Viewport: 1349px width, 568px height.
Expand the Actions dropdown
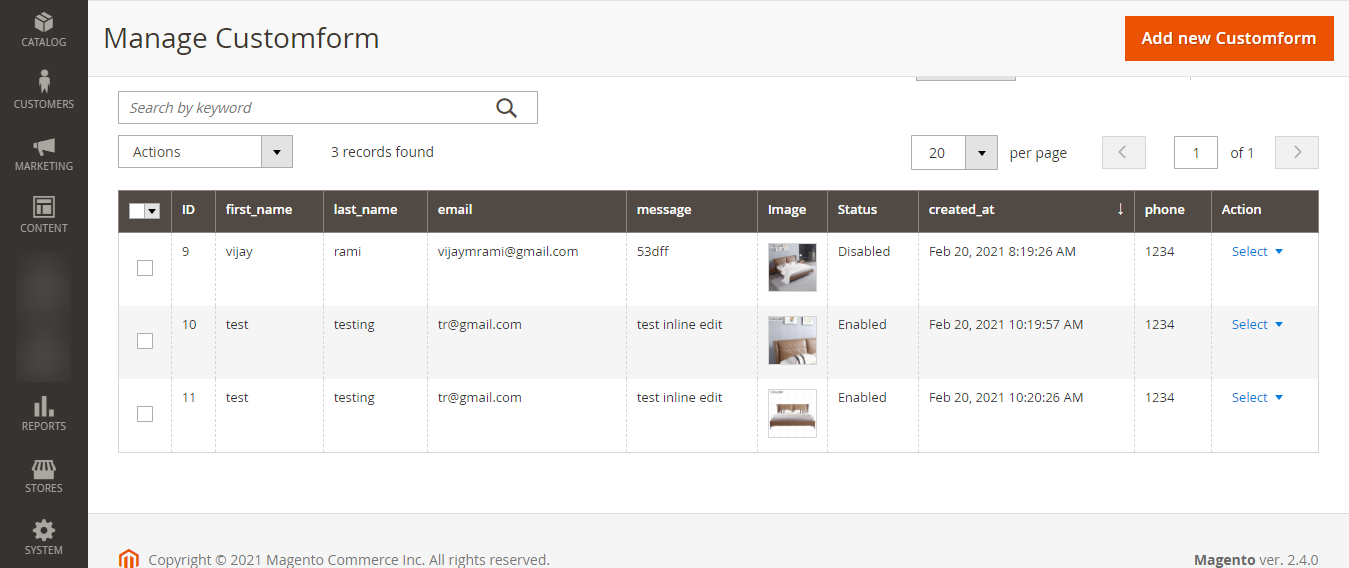[x=205, y=152]
